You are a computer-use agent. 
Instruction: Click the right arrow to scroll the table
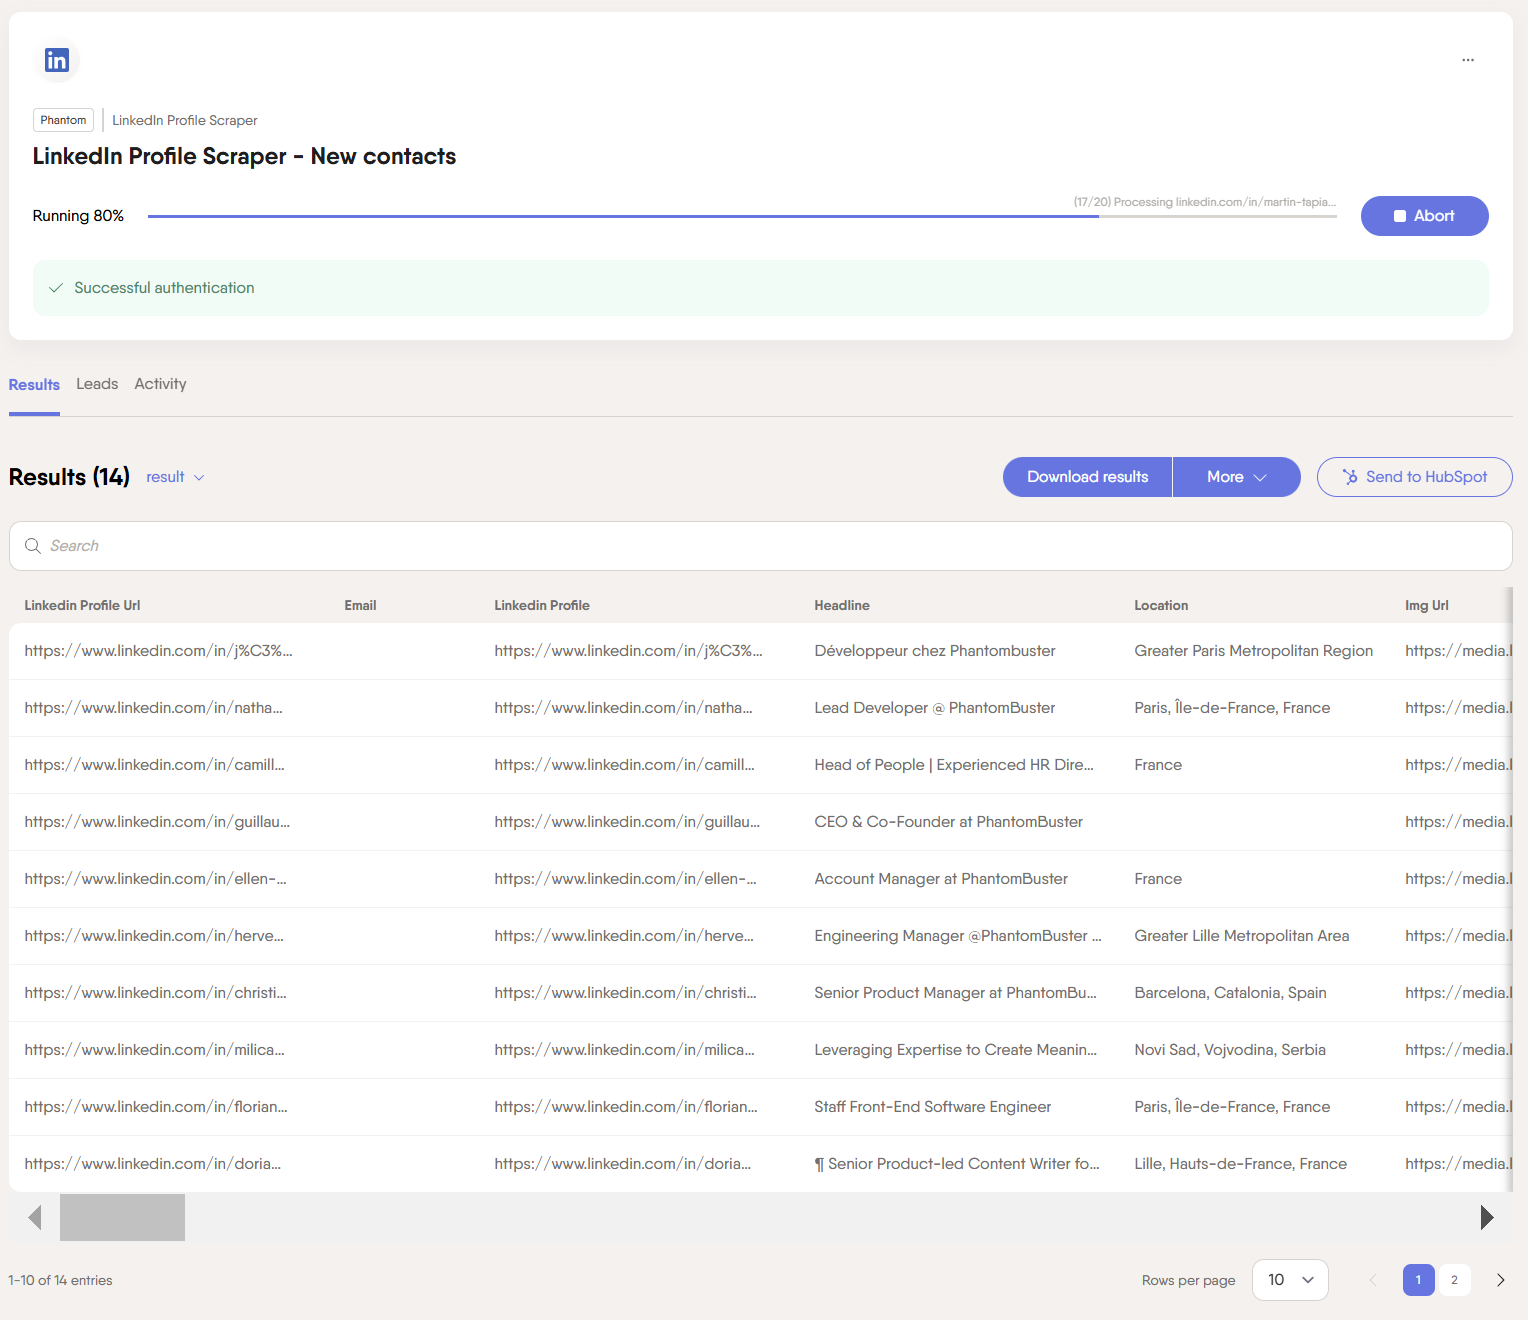[1487, 1217]
